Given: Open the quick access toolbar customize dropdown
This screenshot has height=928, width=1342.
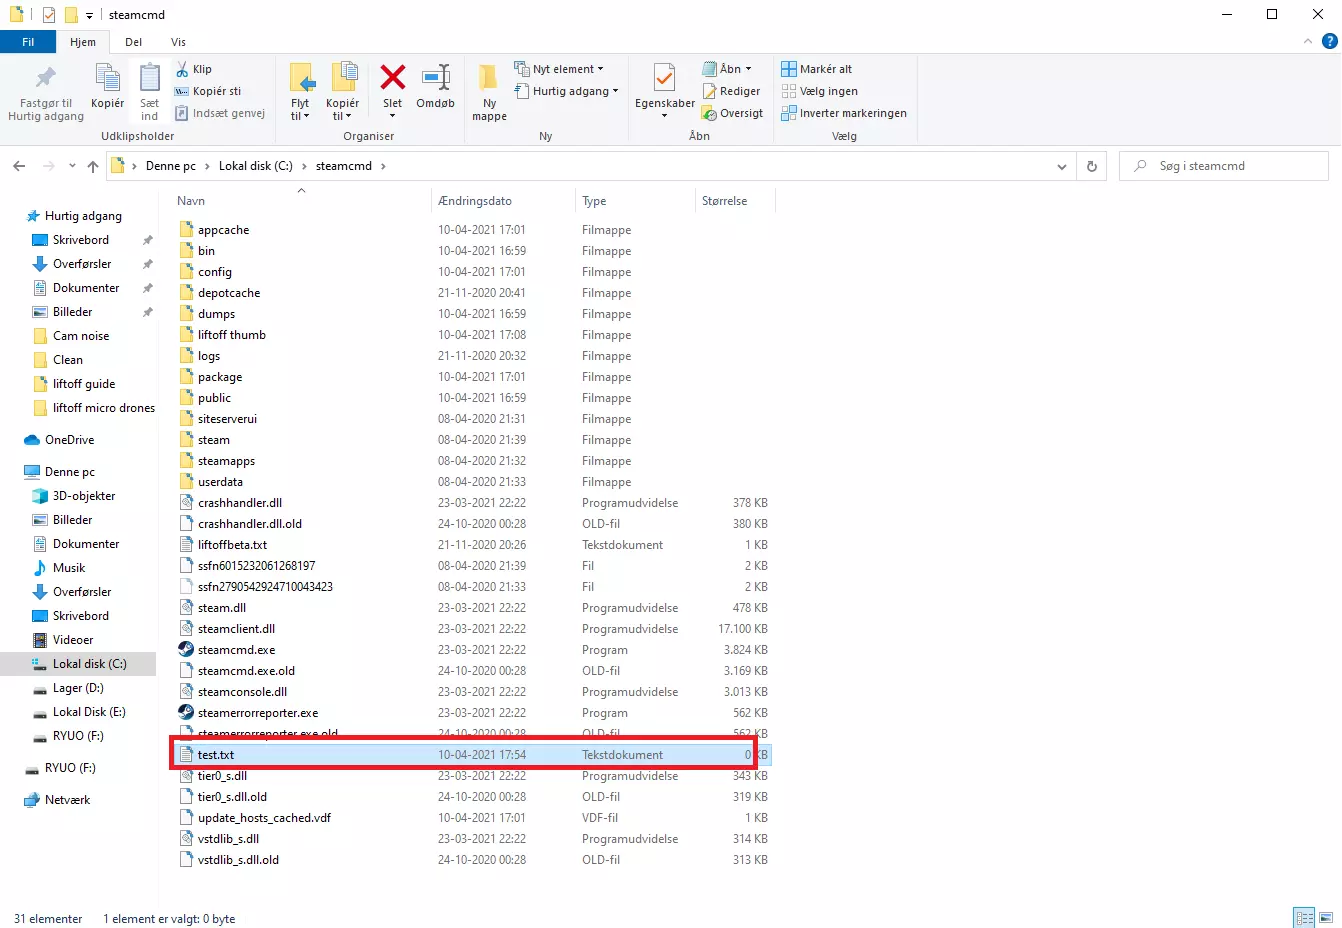Looking at the screenshot, I should coord(89,15).
